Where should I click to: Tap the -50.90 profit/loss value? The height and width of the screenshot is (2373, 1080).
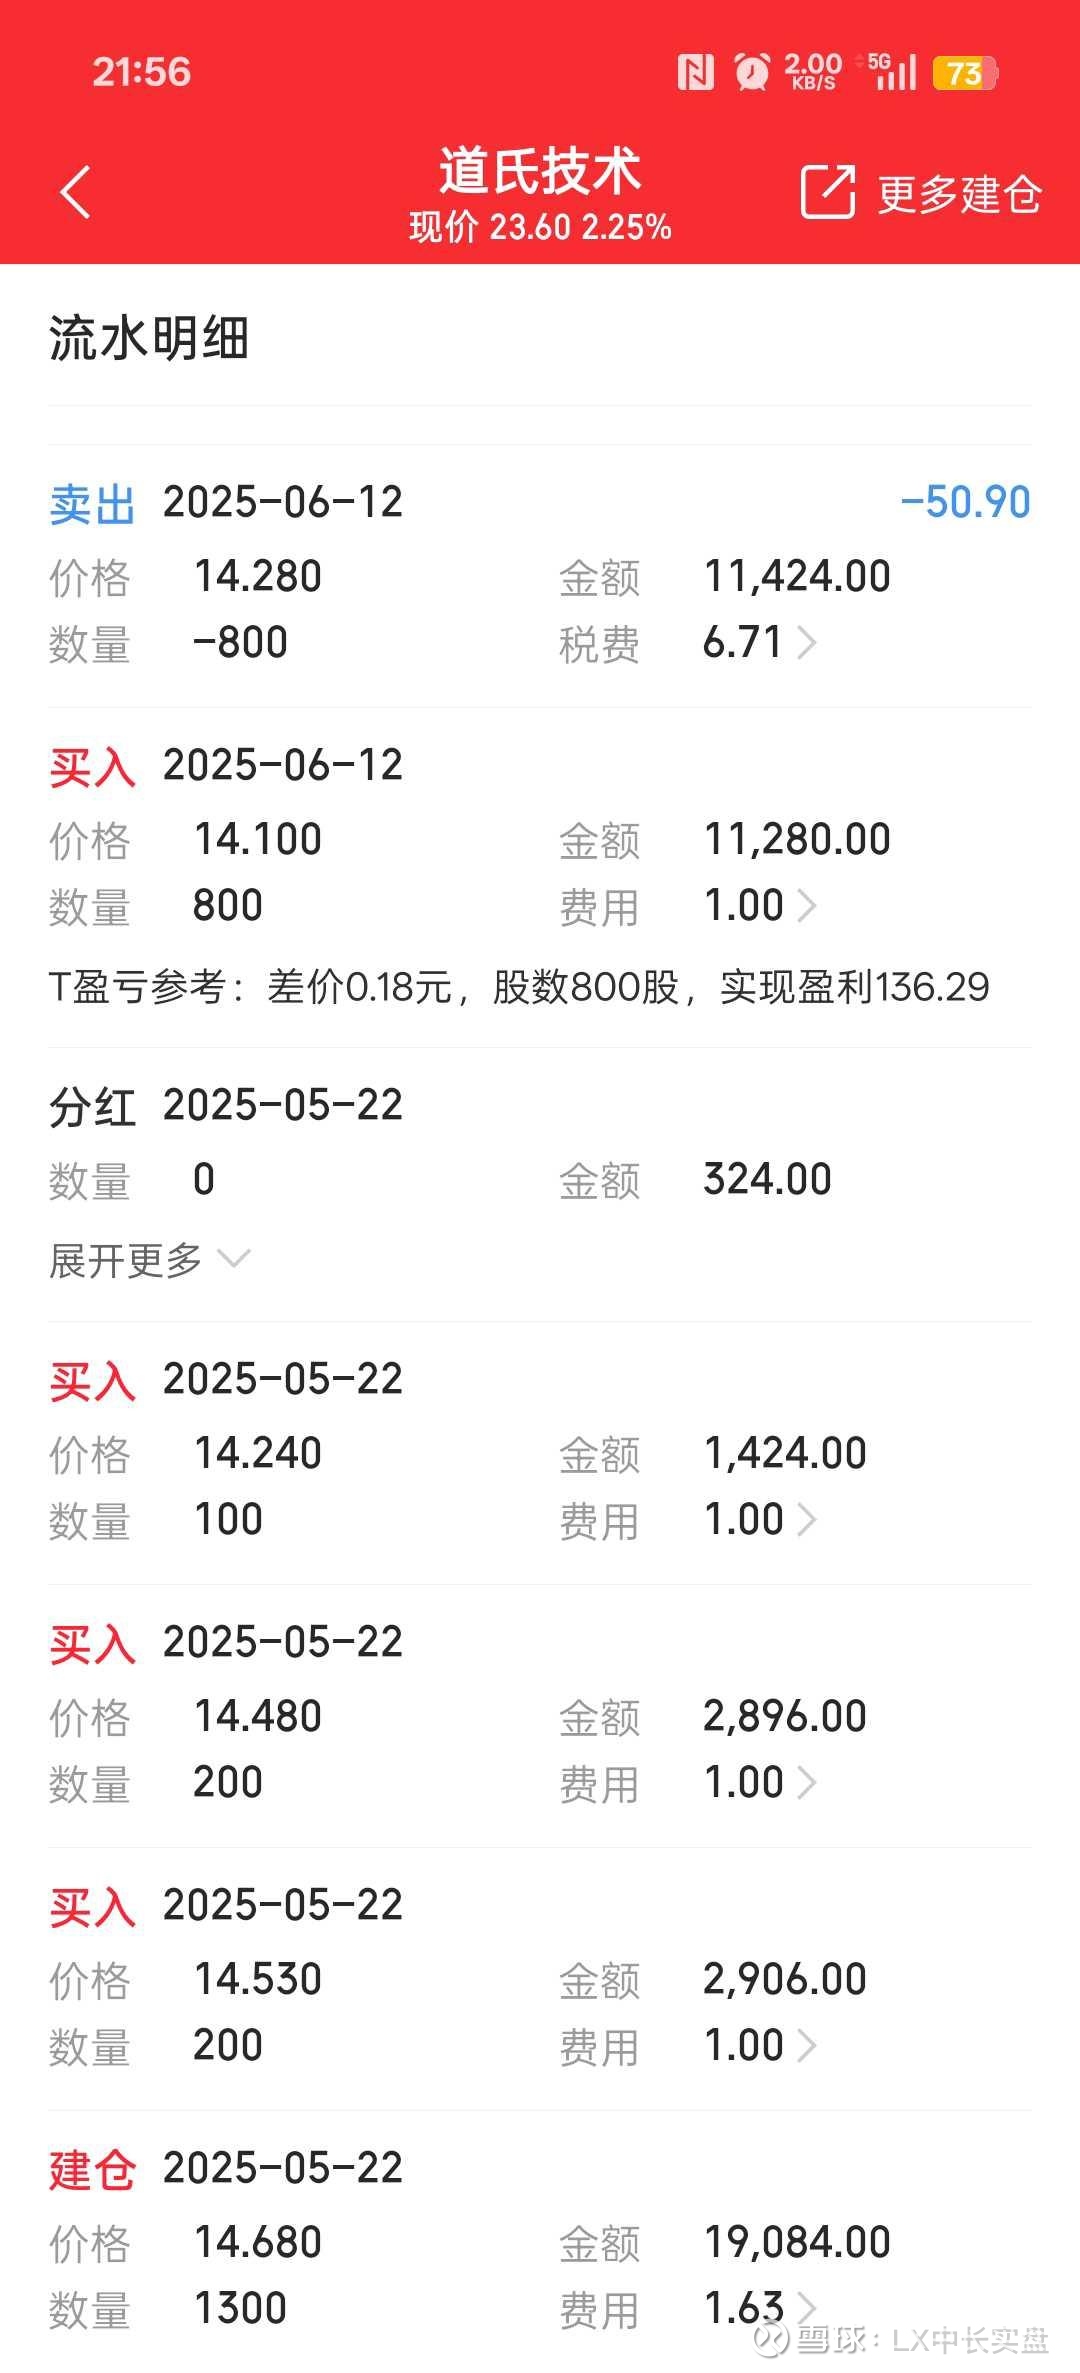tap(965, 502)
